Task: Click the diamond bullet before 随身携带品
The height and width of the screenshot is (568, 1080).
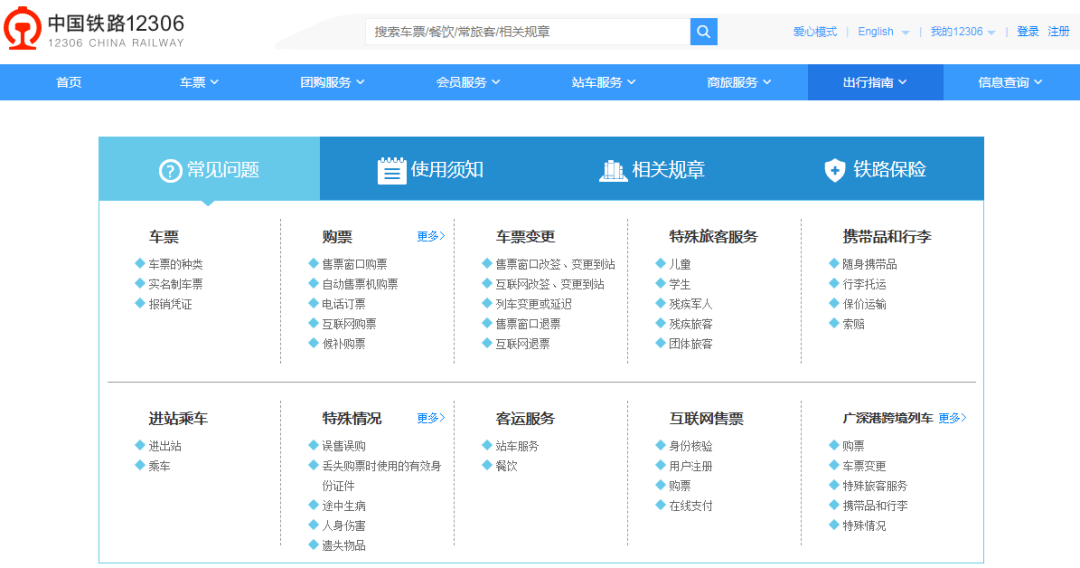Action: (x=834, y=264)
